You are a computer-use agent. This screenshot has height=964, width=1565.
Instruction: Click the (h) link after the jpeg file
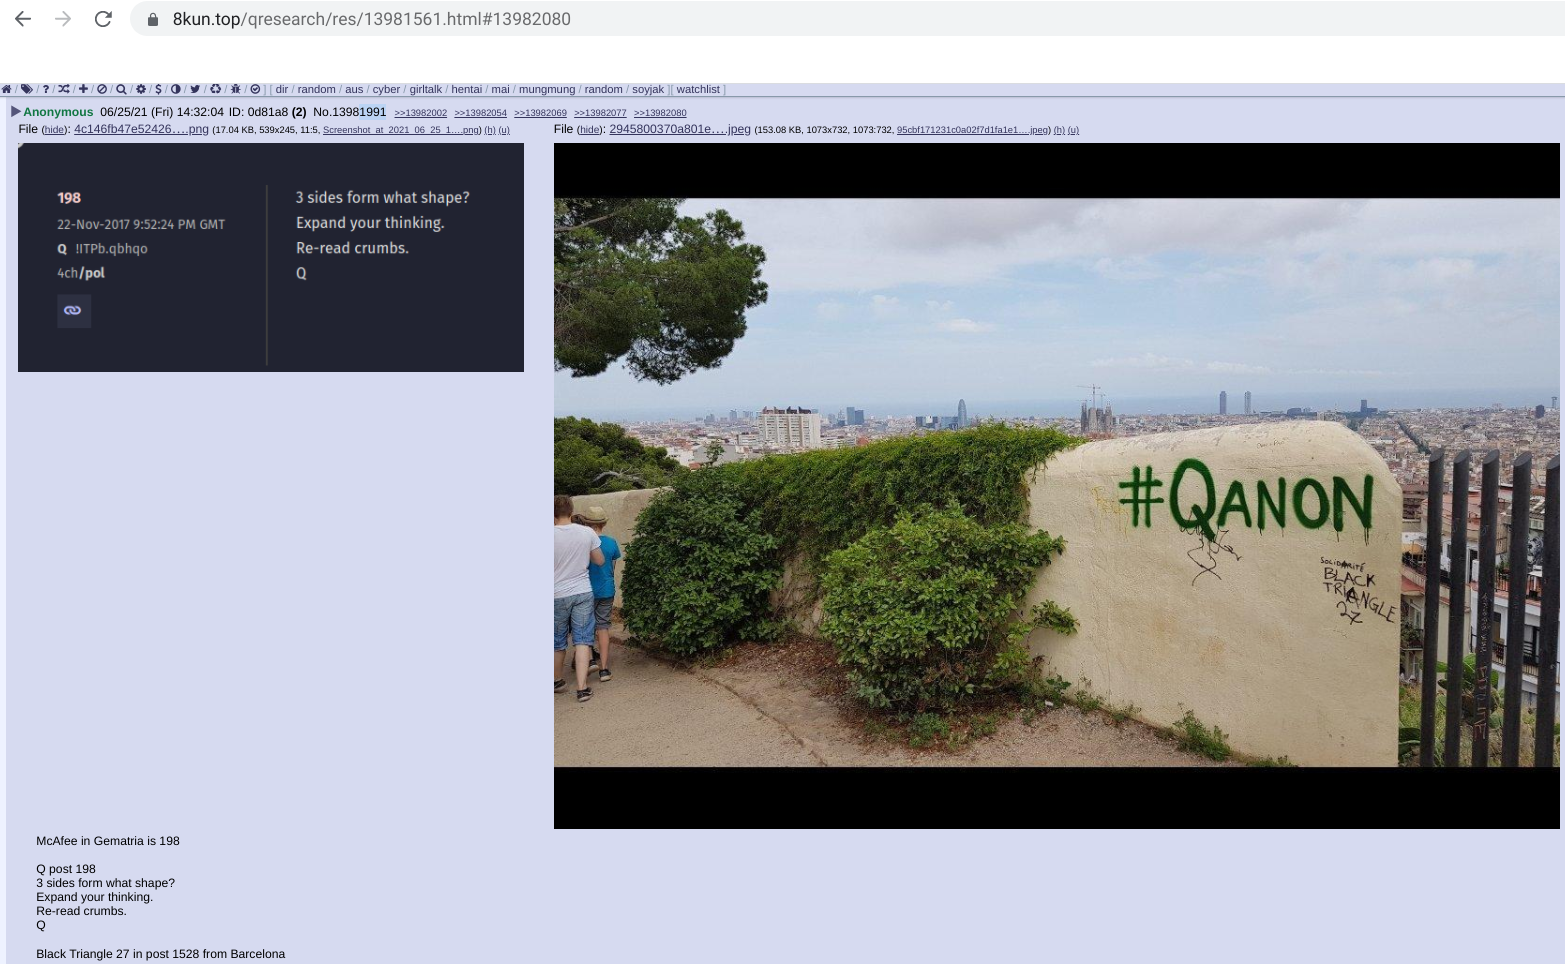[1059, 130]
